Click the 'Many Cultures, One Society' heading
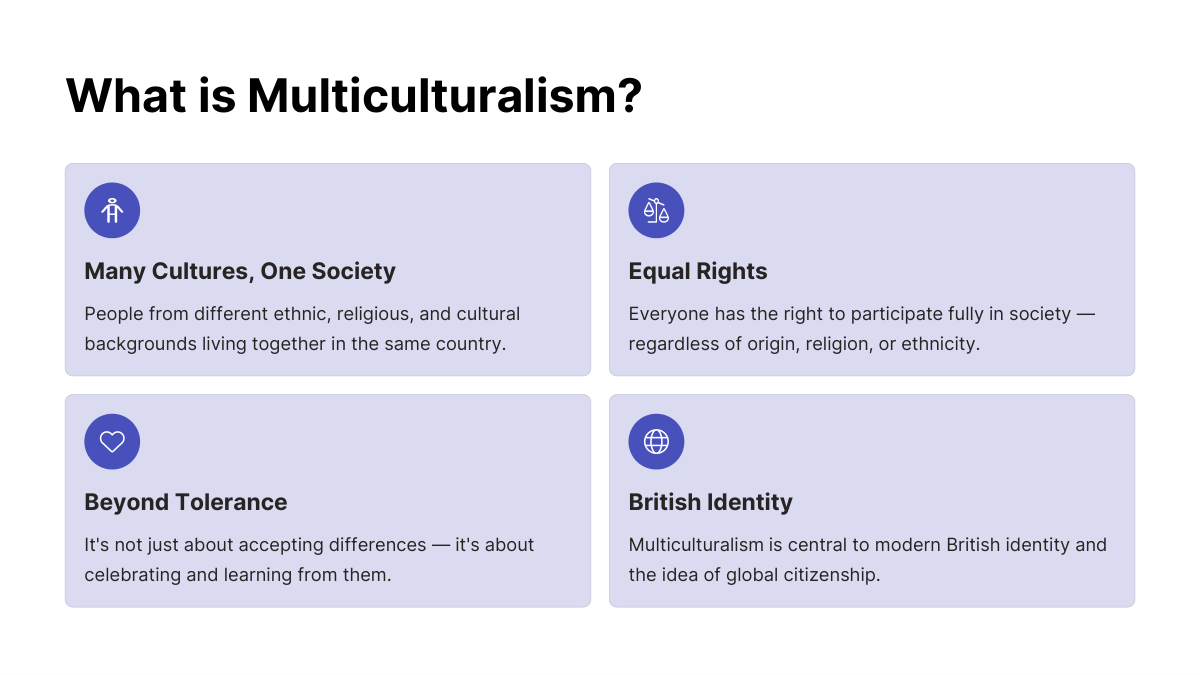1200x675 pixels. (x=240, y=271)
